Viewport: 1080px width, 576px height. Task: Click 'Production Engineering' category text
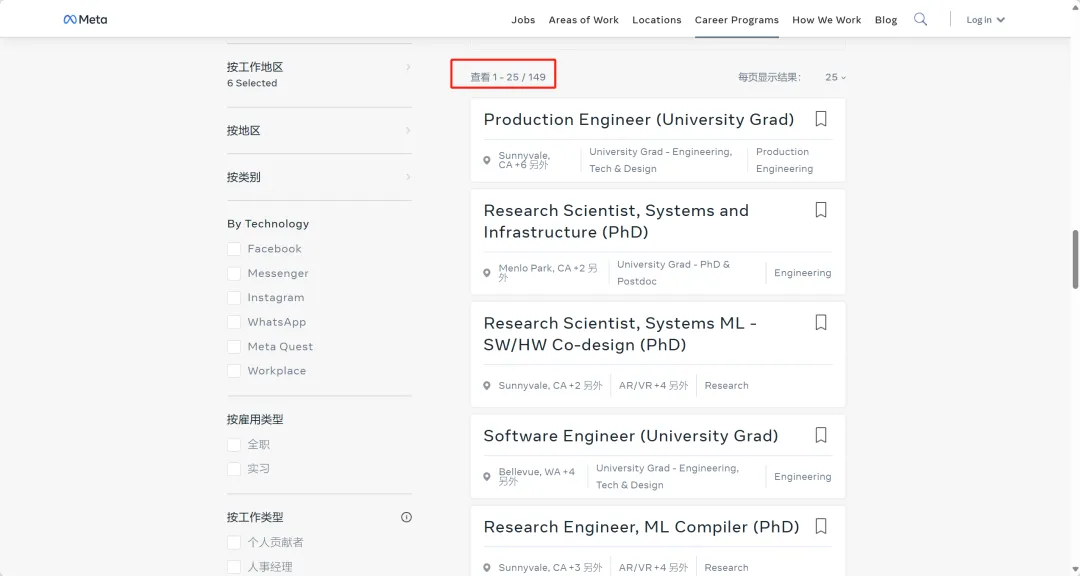(x=785, y=160)
